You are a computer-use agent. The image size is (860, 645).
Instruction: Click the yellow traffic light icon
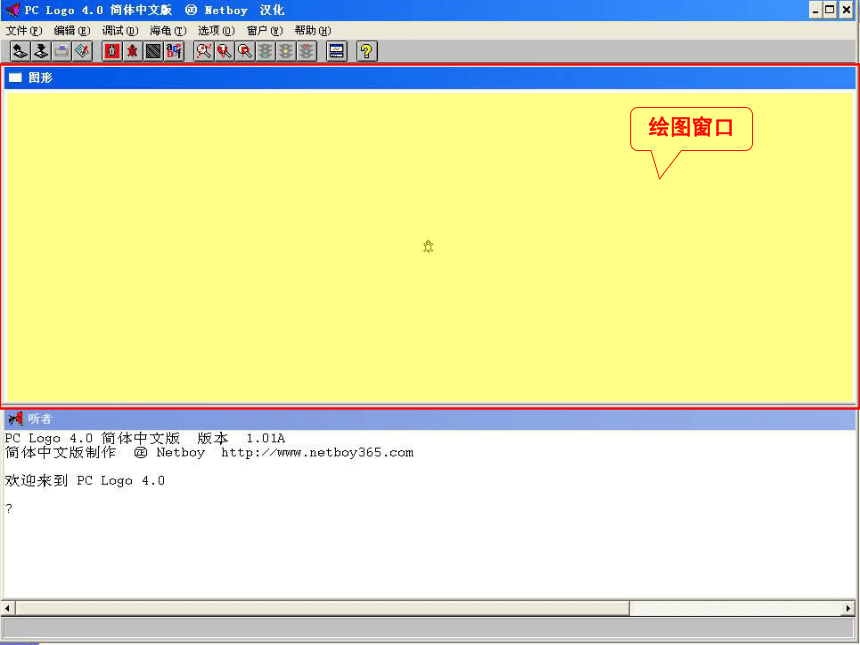286,51
